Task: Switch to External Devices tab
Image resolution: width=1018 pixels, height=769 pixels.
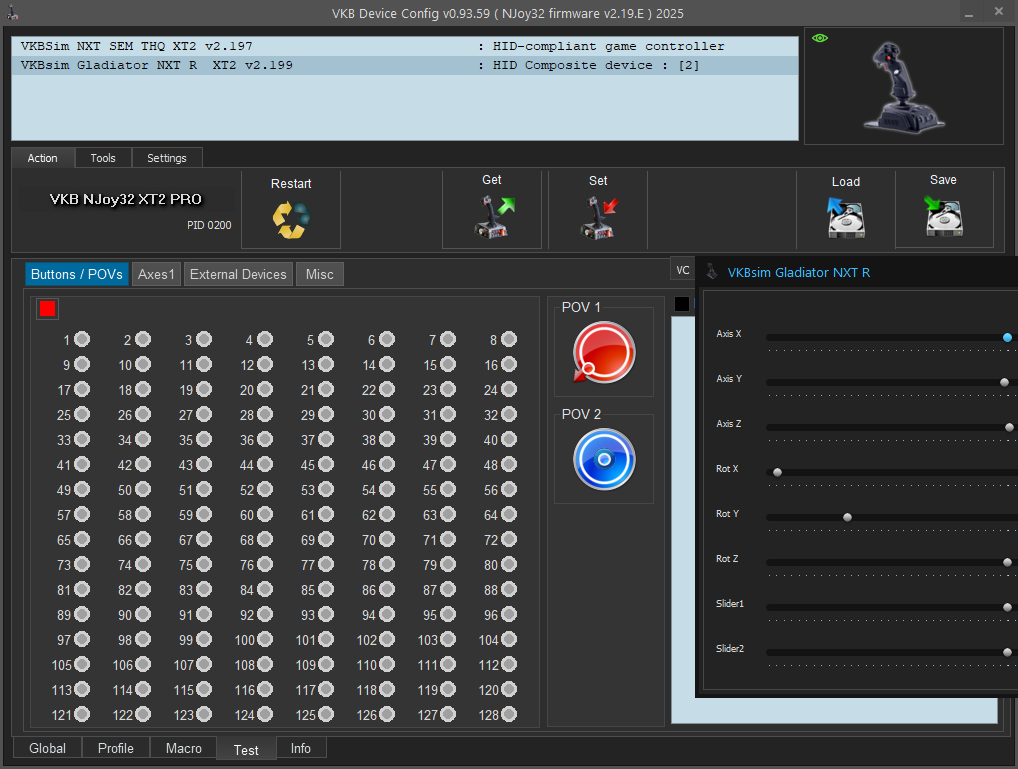Action: [x=238, y=274]
